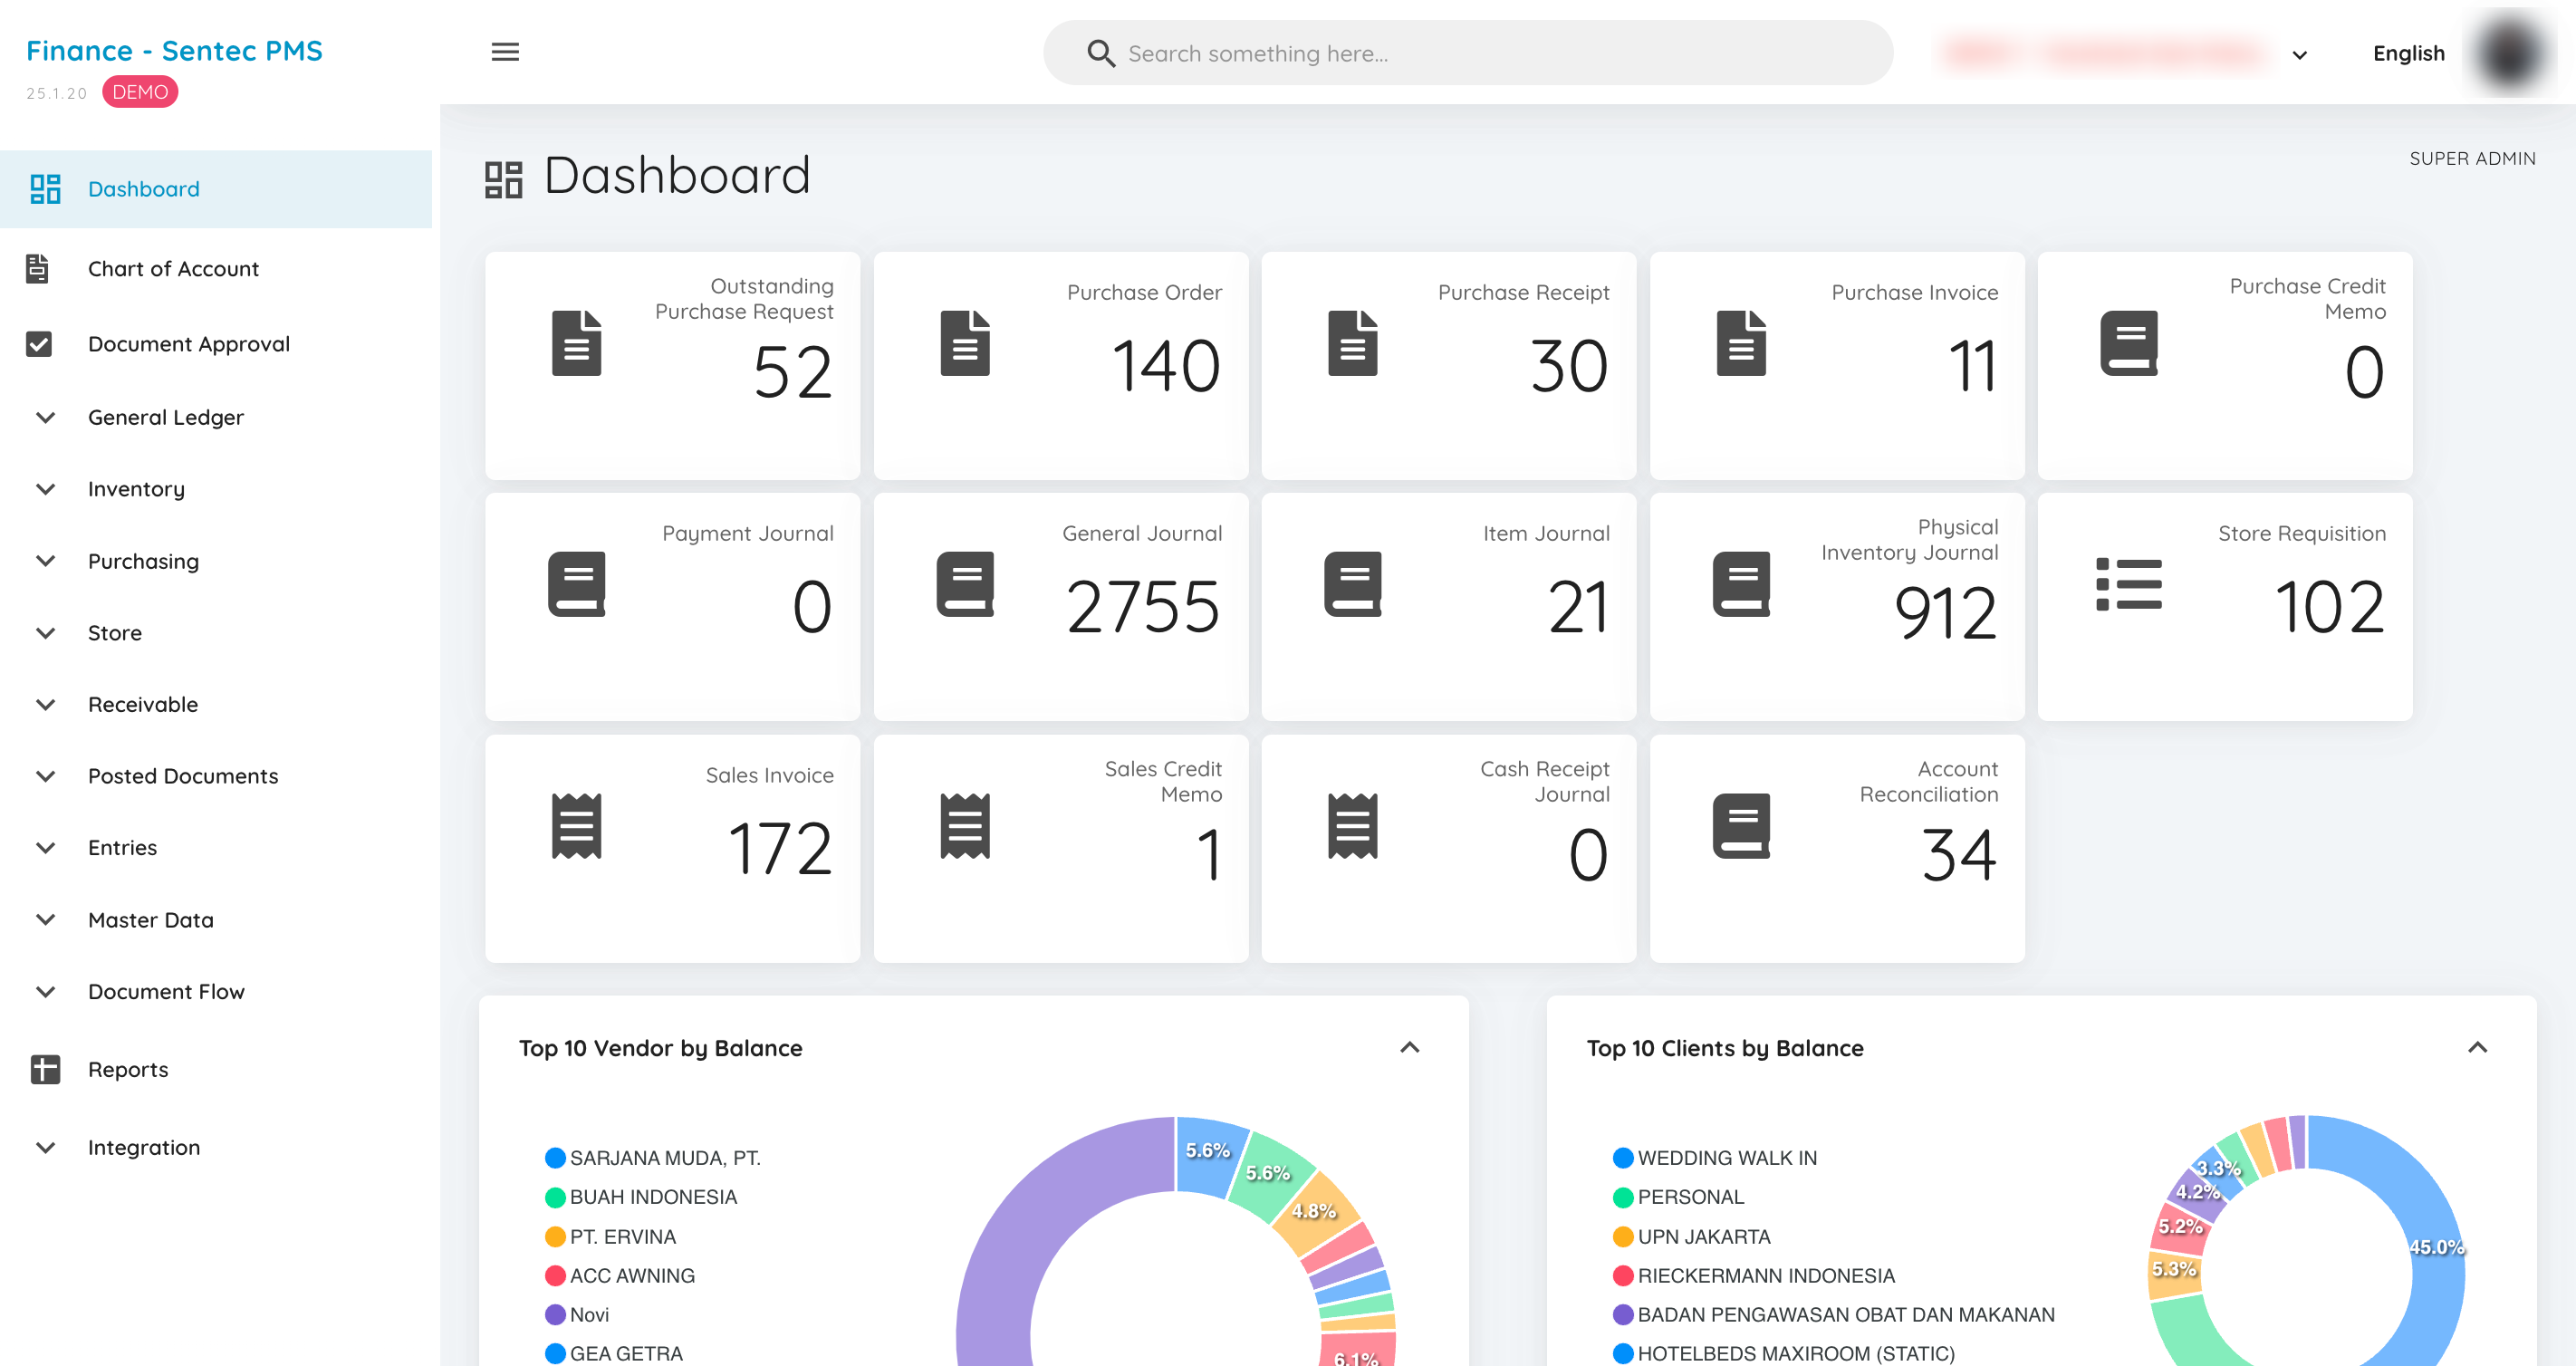
Task: Click the Finance - Sentec PMS title link
Action: tap(174, 50)
